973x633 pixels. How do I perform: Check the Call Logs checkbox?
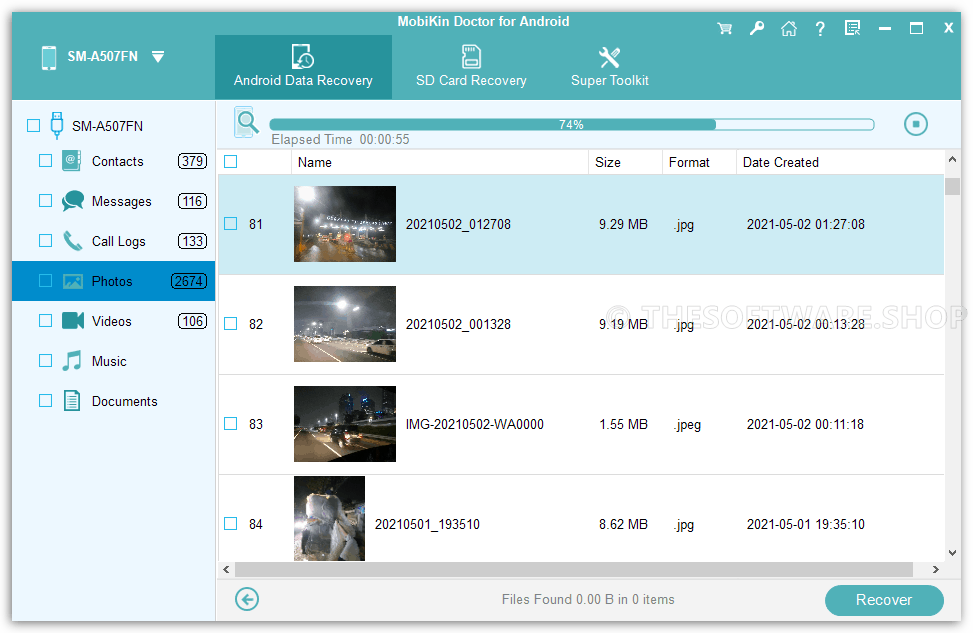tap(45, 241)
